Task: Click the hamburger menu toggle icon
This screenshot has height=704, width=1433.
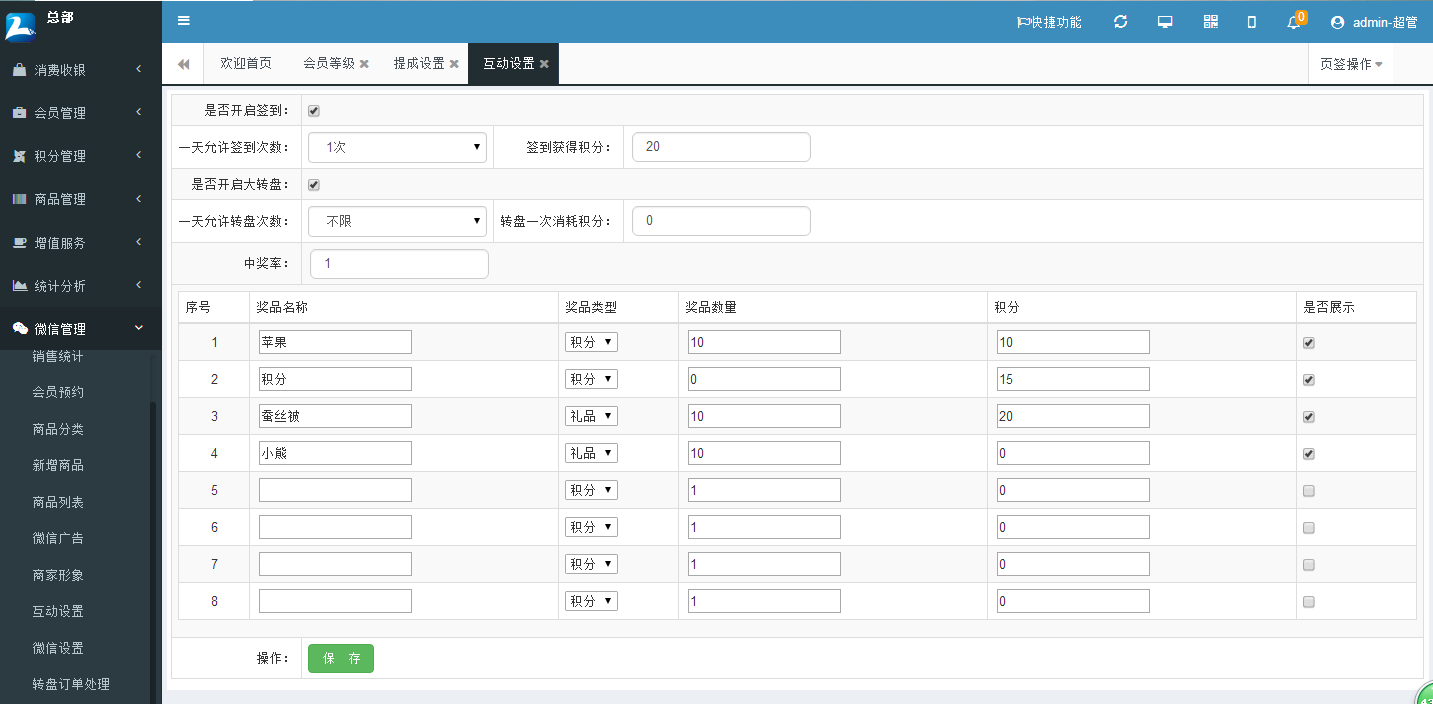Action: (x=183, y=21)
